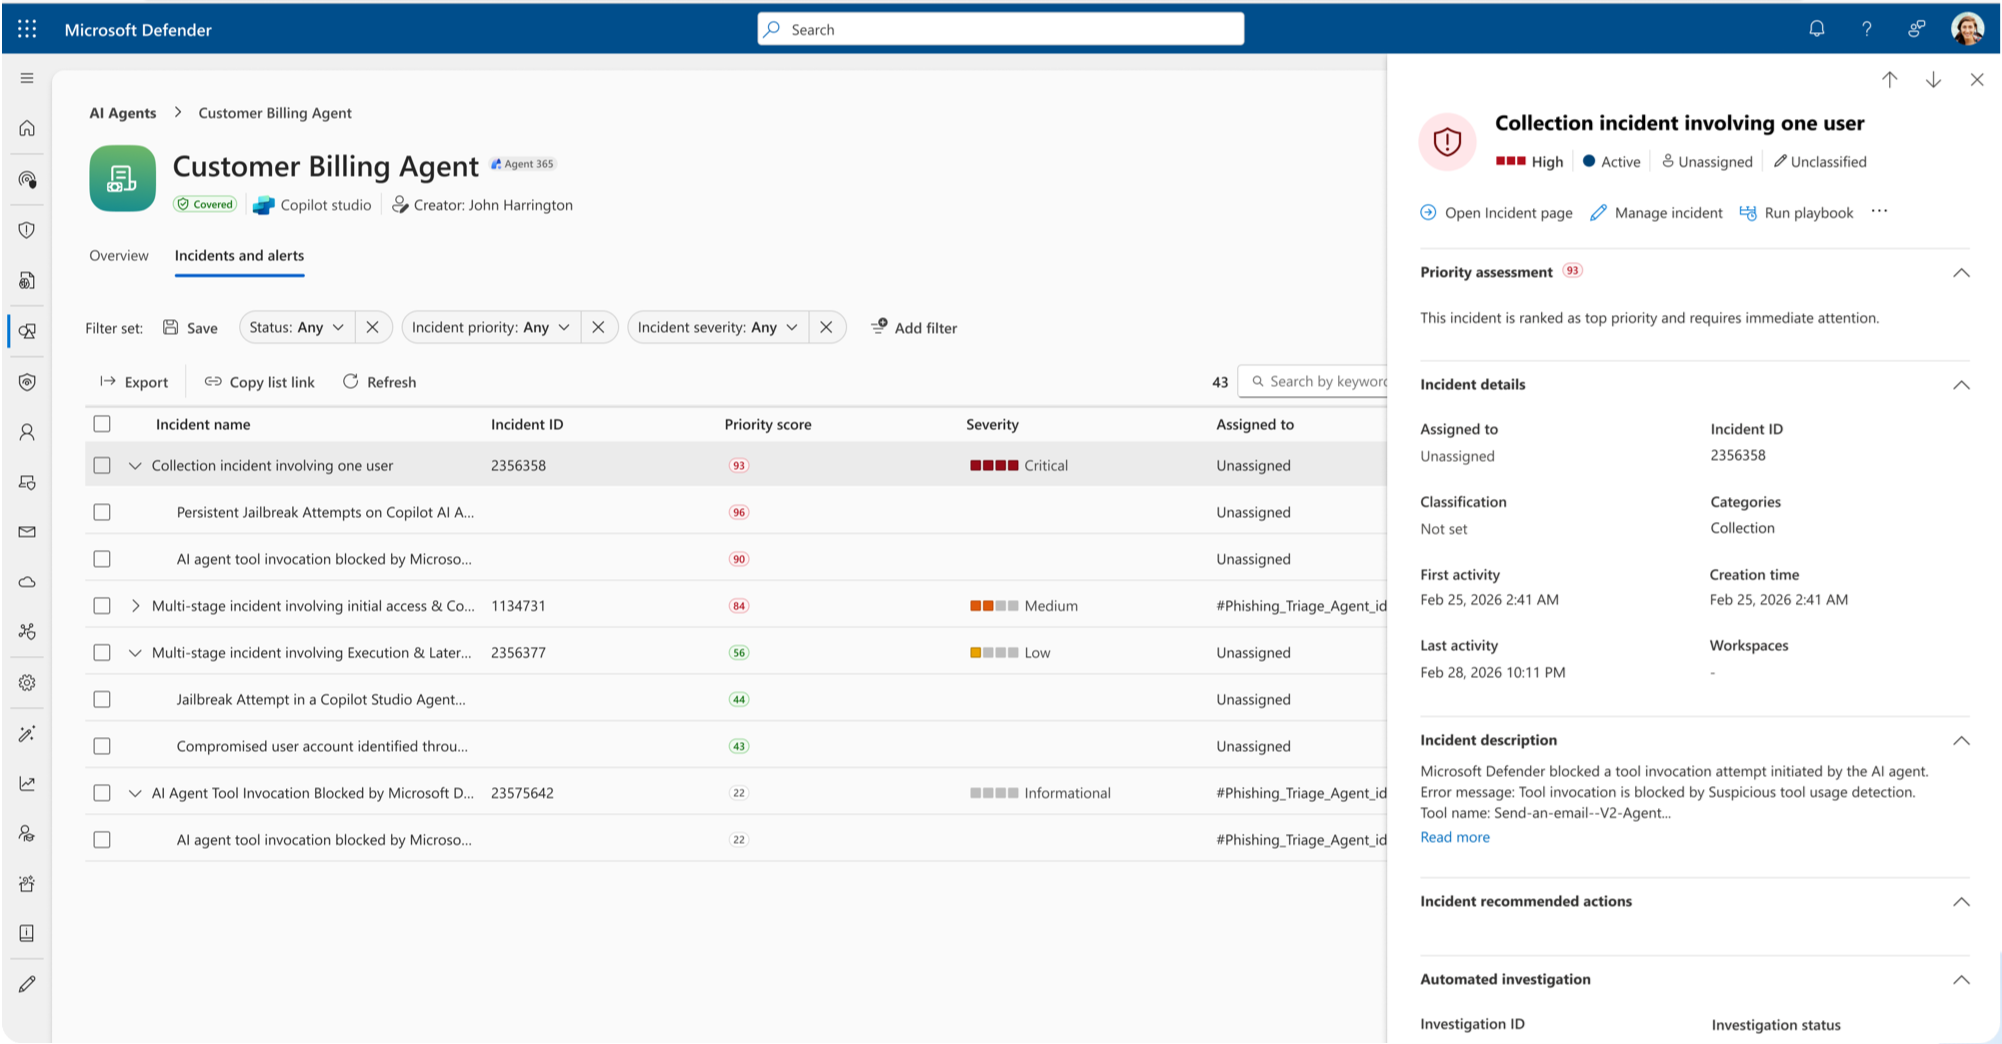Close the incident details side panel

click(1977, 79)
